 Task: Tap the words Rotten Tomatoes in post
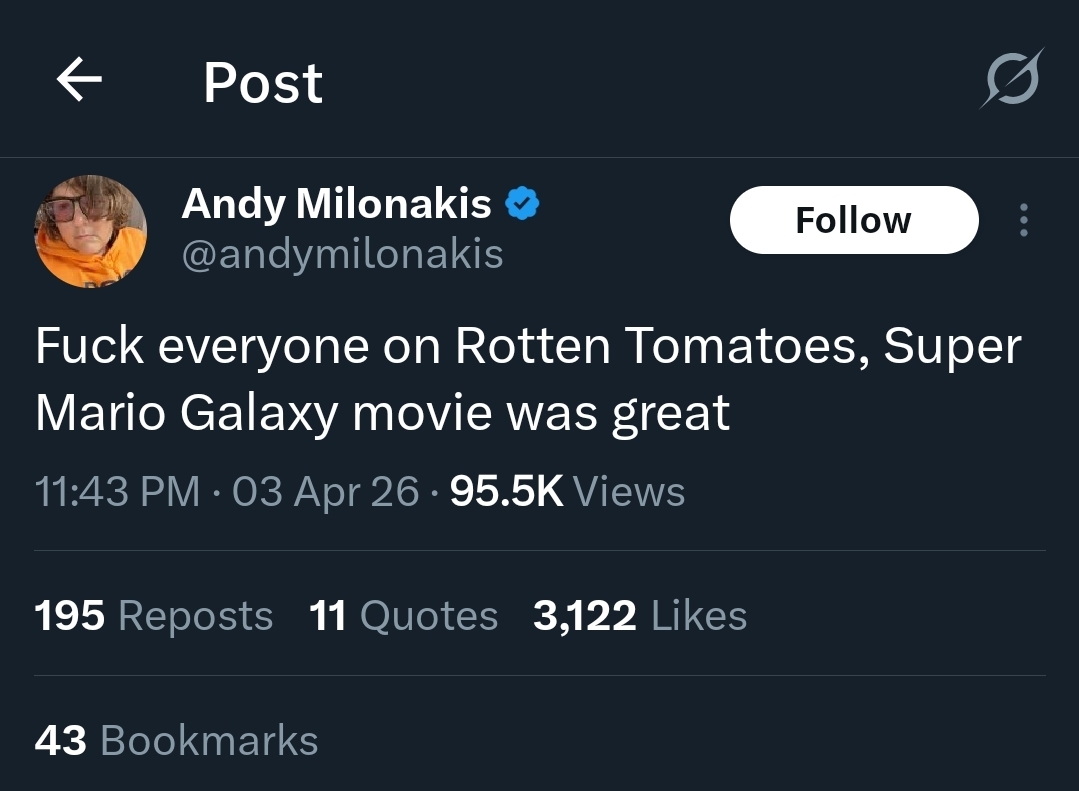[x=660, y=347]
